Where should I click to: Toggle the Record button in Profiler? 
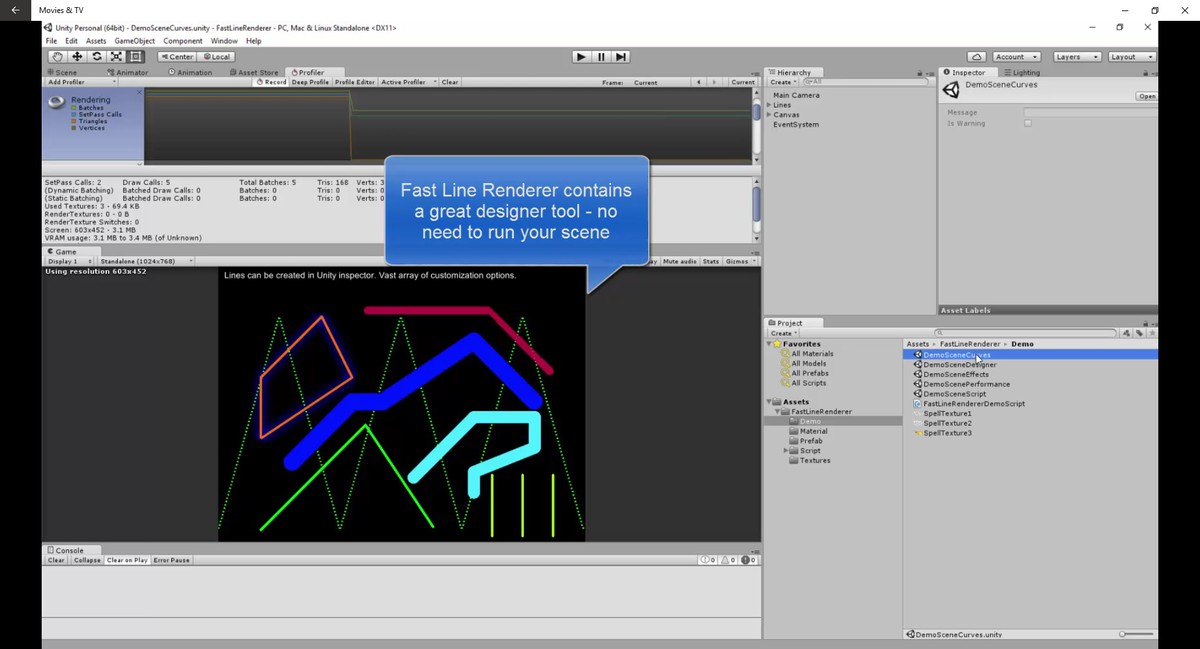click(x=271, y=82)
